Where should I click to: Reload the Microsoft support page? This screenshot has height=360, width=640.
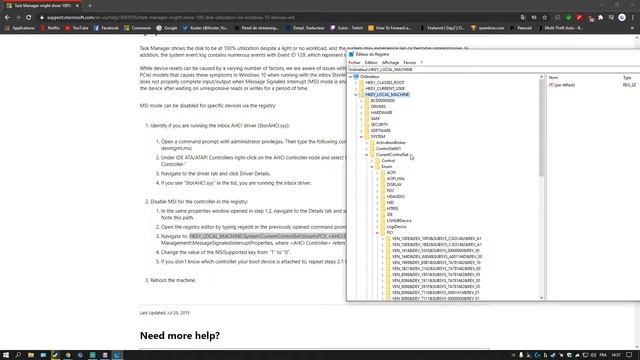coord(29,18)
